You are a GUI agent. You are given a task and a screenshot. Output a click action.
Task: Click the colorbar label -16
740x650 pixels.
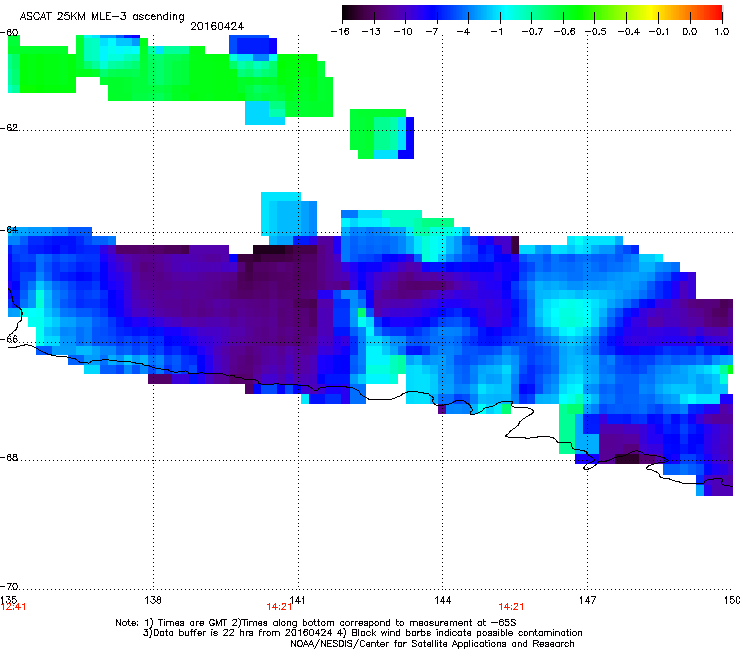(x=340, y=32)
